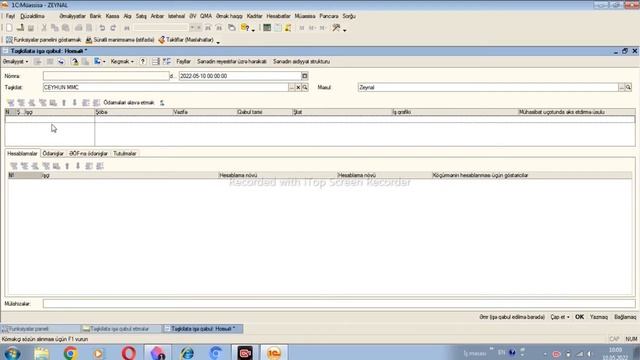Add a row in Hesablamalar table toolbar
This screenshot has width=640, height=360.
[14, 166]
